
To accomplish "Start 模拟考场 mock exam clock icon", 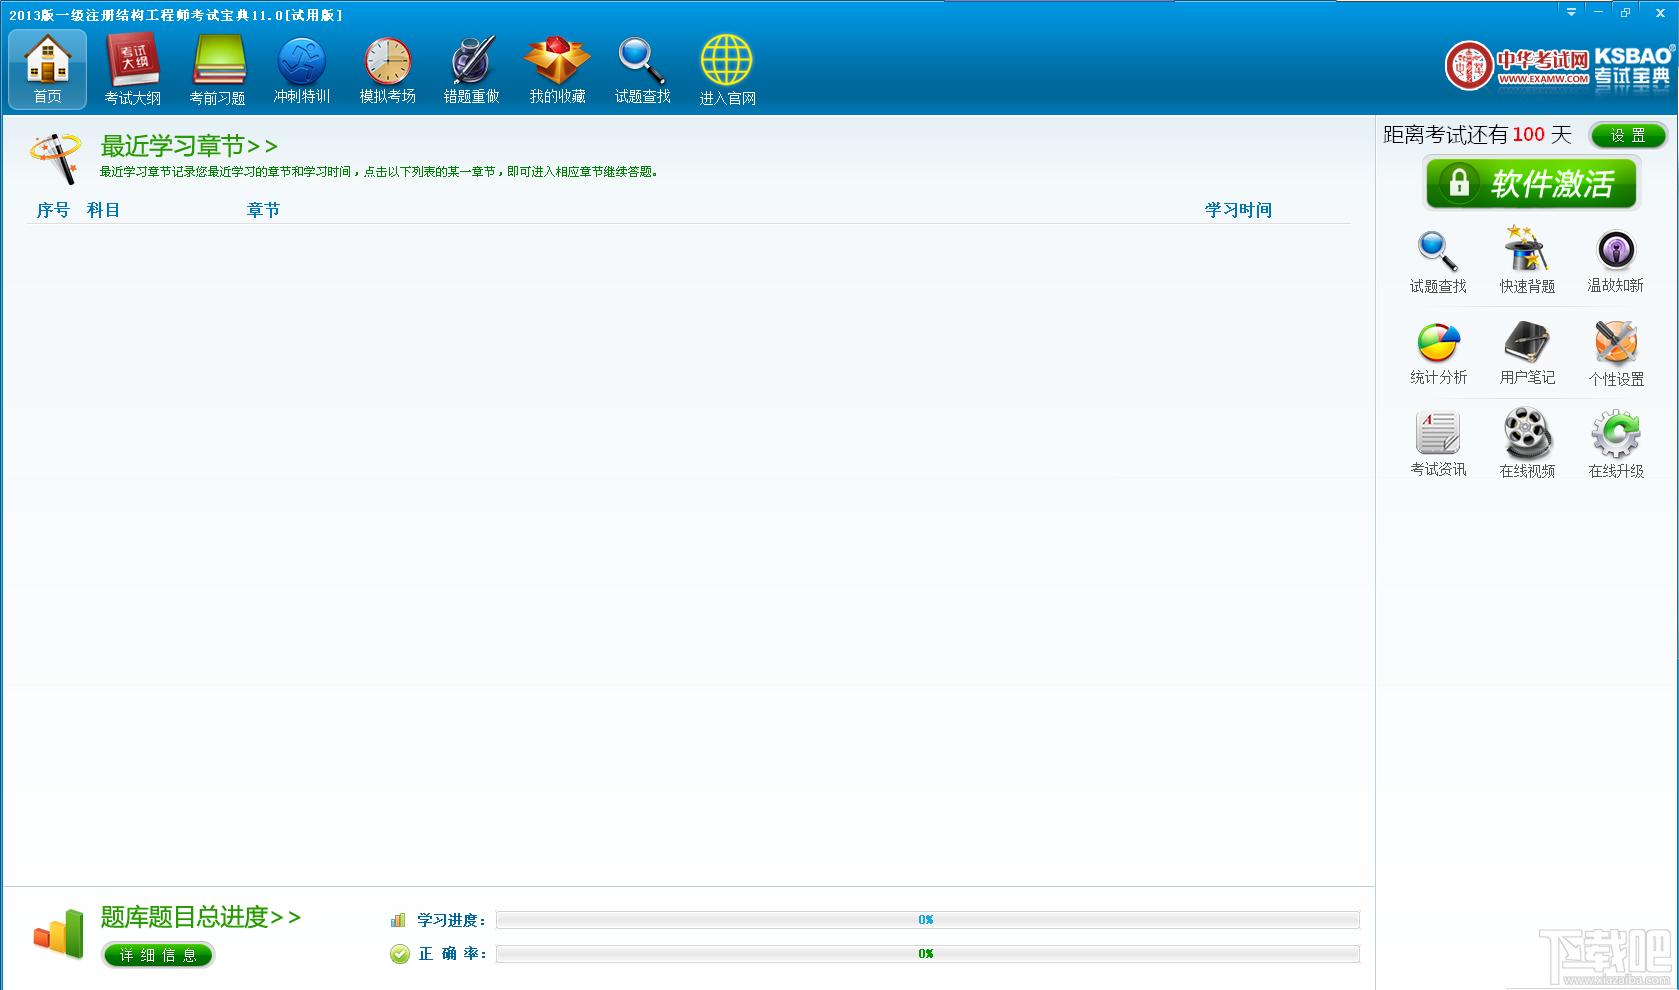I will [387, 62].
